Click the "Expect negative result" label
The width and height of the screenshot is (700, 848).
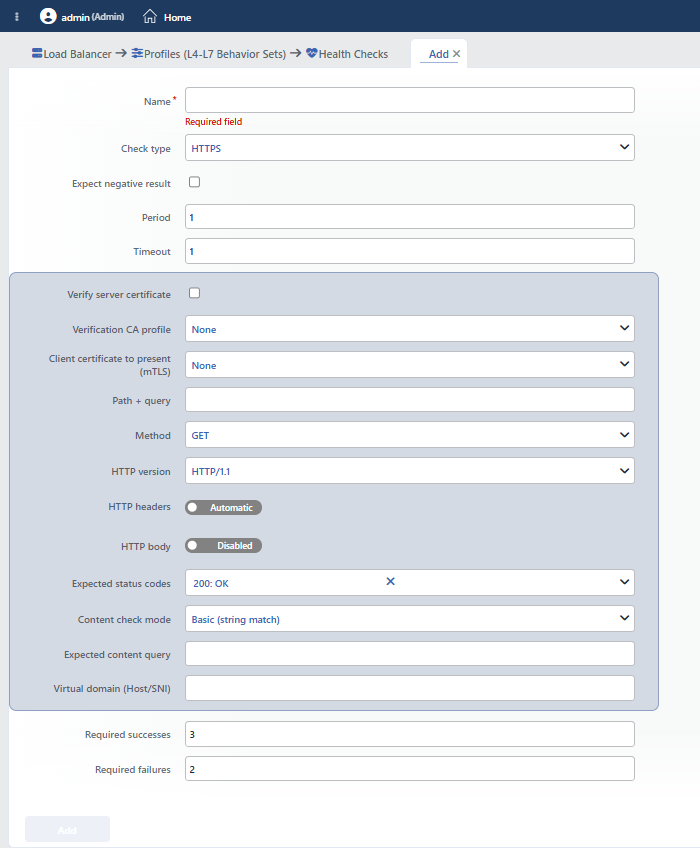[121, 184]
